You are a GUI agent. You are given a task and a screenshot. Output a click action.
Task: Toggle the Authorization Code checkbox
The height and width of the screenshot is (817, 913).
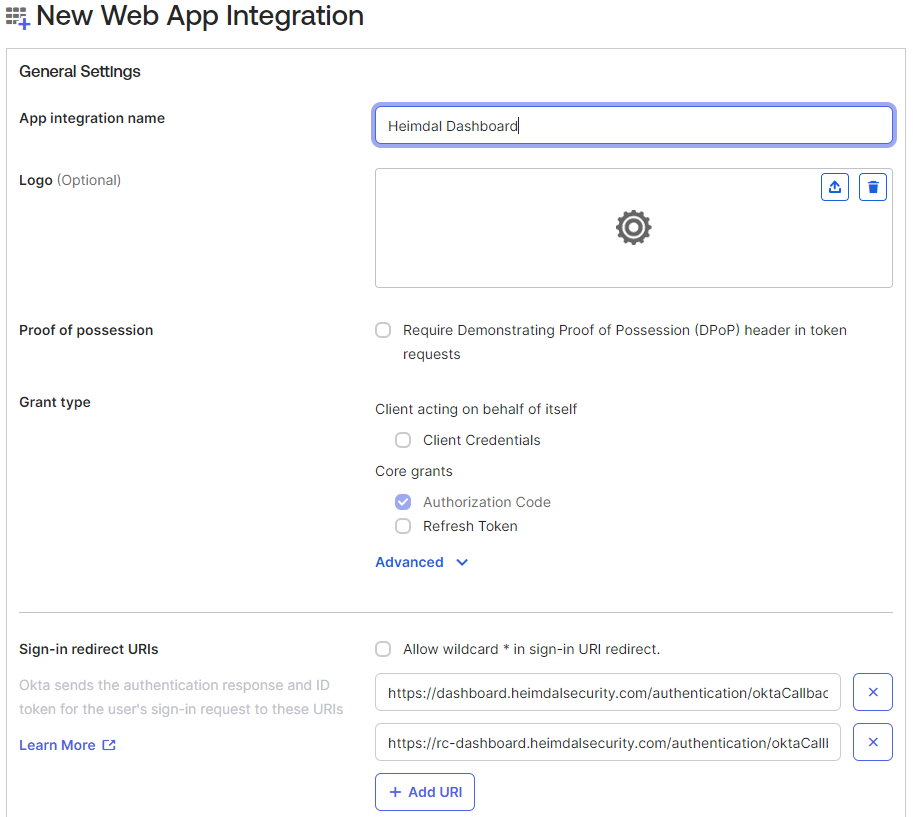(x=403, y=501)
